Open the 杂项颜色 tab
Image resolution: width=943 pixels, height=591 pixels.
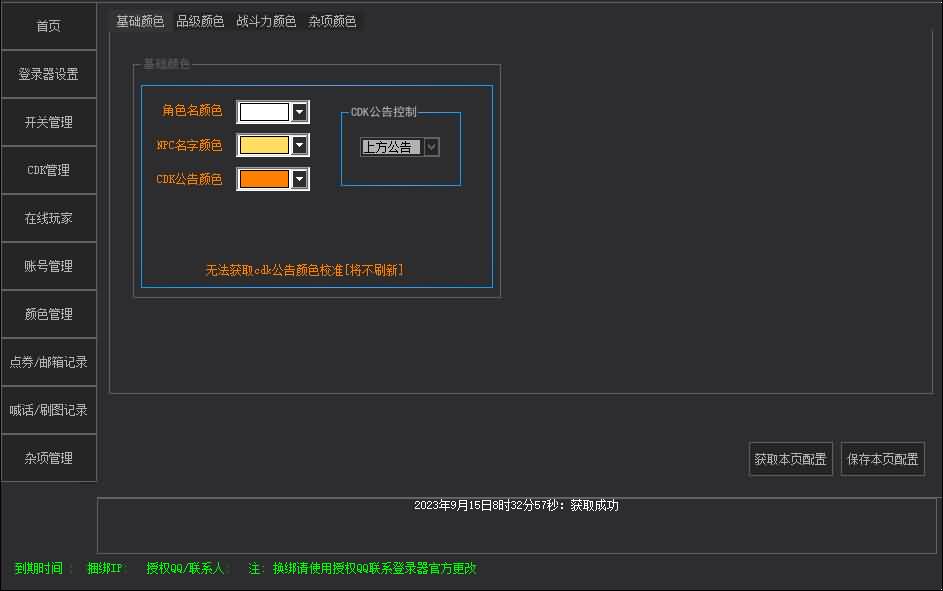coord(330,20)
